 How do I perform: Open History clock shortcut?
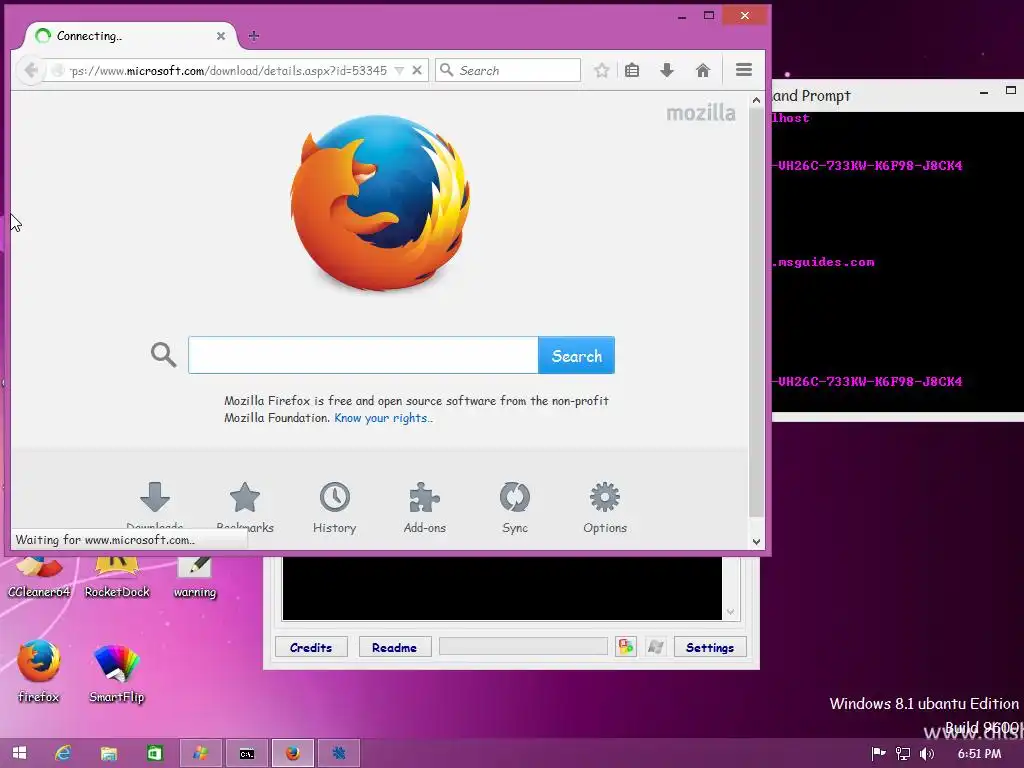tap(334, 507)
